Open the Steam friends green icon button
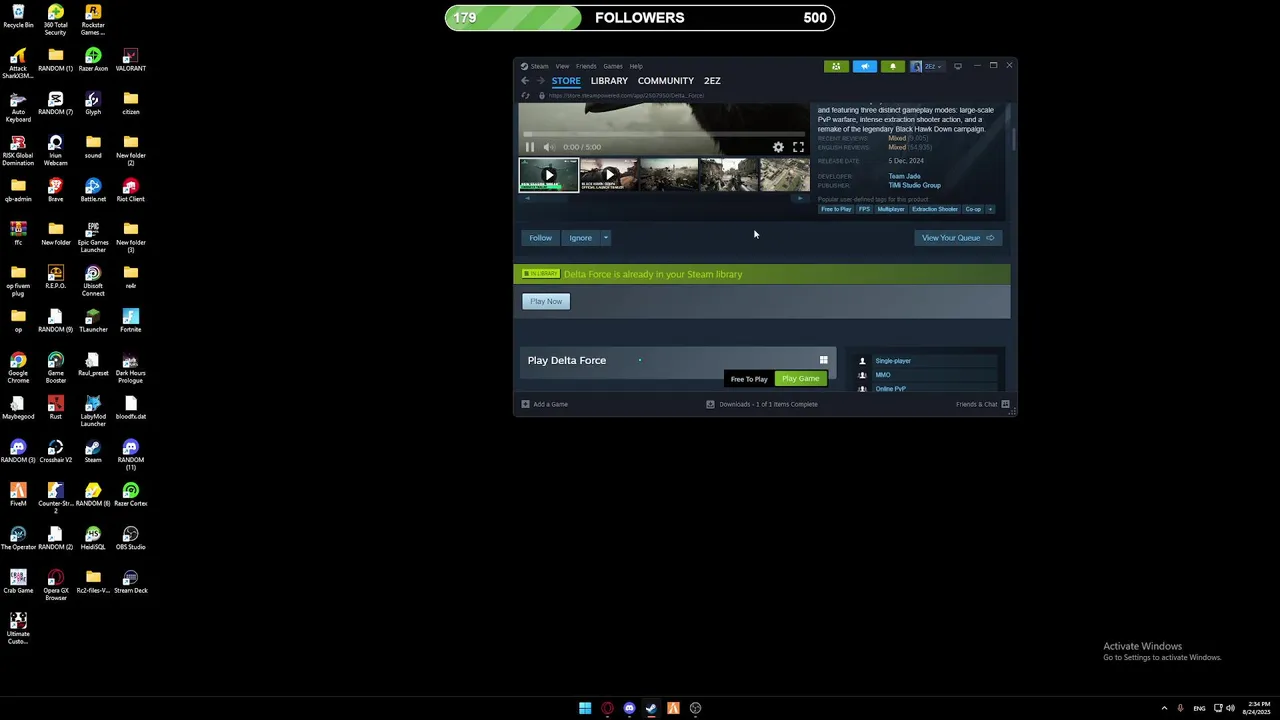Viewport: 1280px width, 720px height. tap(836, 66)
